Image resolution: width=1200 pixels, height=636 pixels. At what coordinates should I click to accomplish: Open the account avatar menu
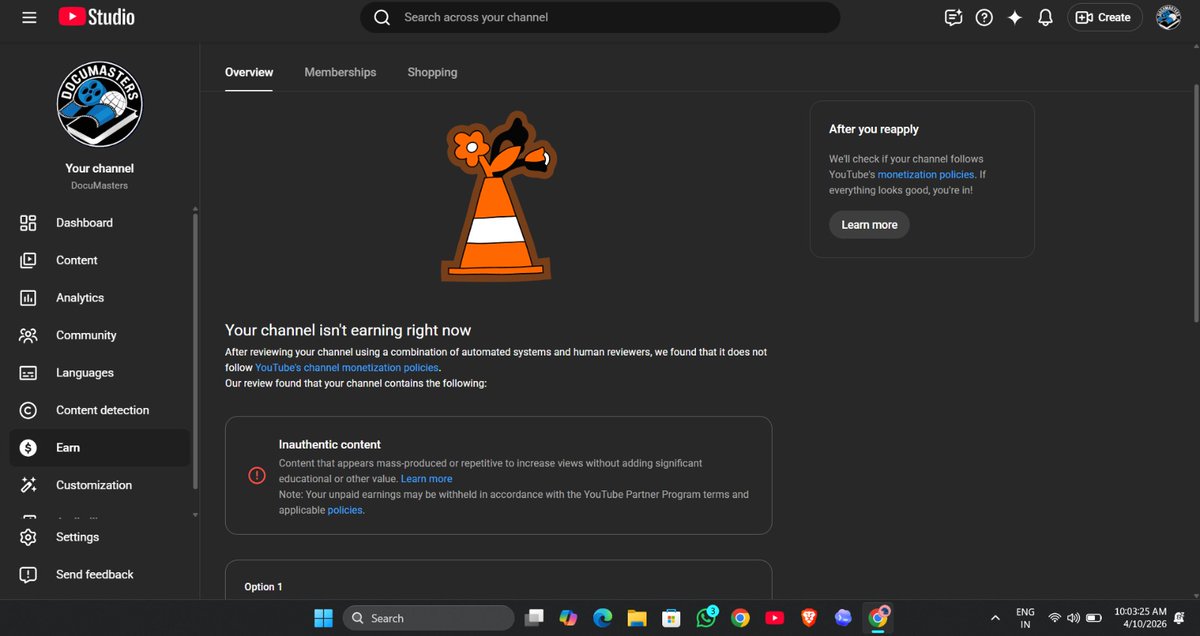(x=1168, y=17)
